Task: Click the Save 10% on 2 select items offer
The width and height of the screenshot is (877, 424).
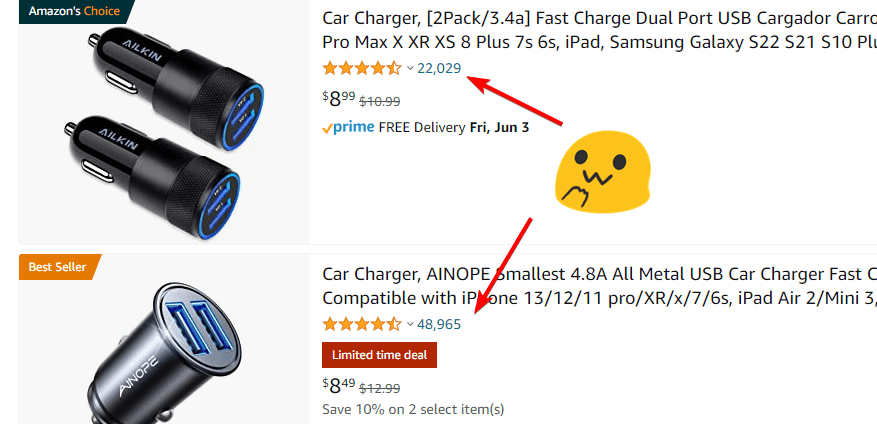Action: coord(413,409)
